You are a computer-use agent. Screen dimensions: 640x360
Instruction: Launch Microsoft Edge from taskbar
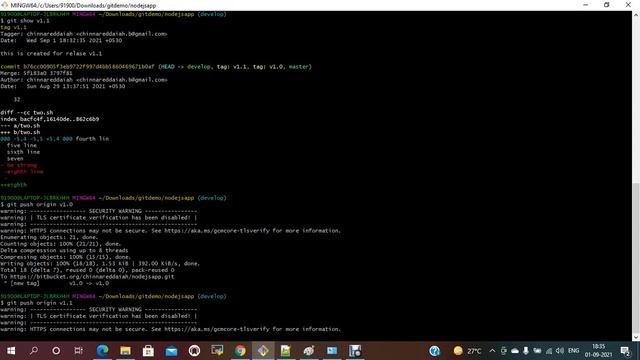102,351
